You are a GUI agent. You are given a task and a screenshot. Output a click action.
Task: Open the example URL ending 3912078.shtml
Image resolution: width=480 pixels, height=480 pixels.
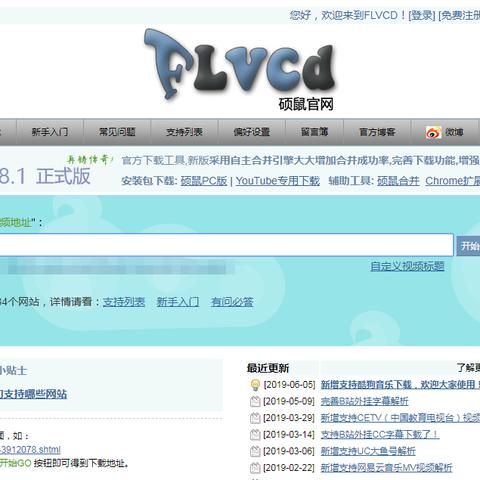pos(30,450)
